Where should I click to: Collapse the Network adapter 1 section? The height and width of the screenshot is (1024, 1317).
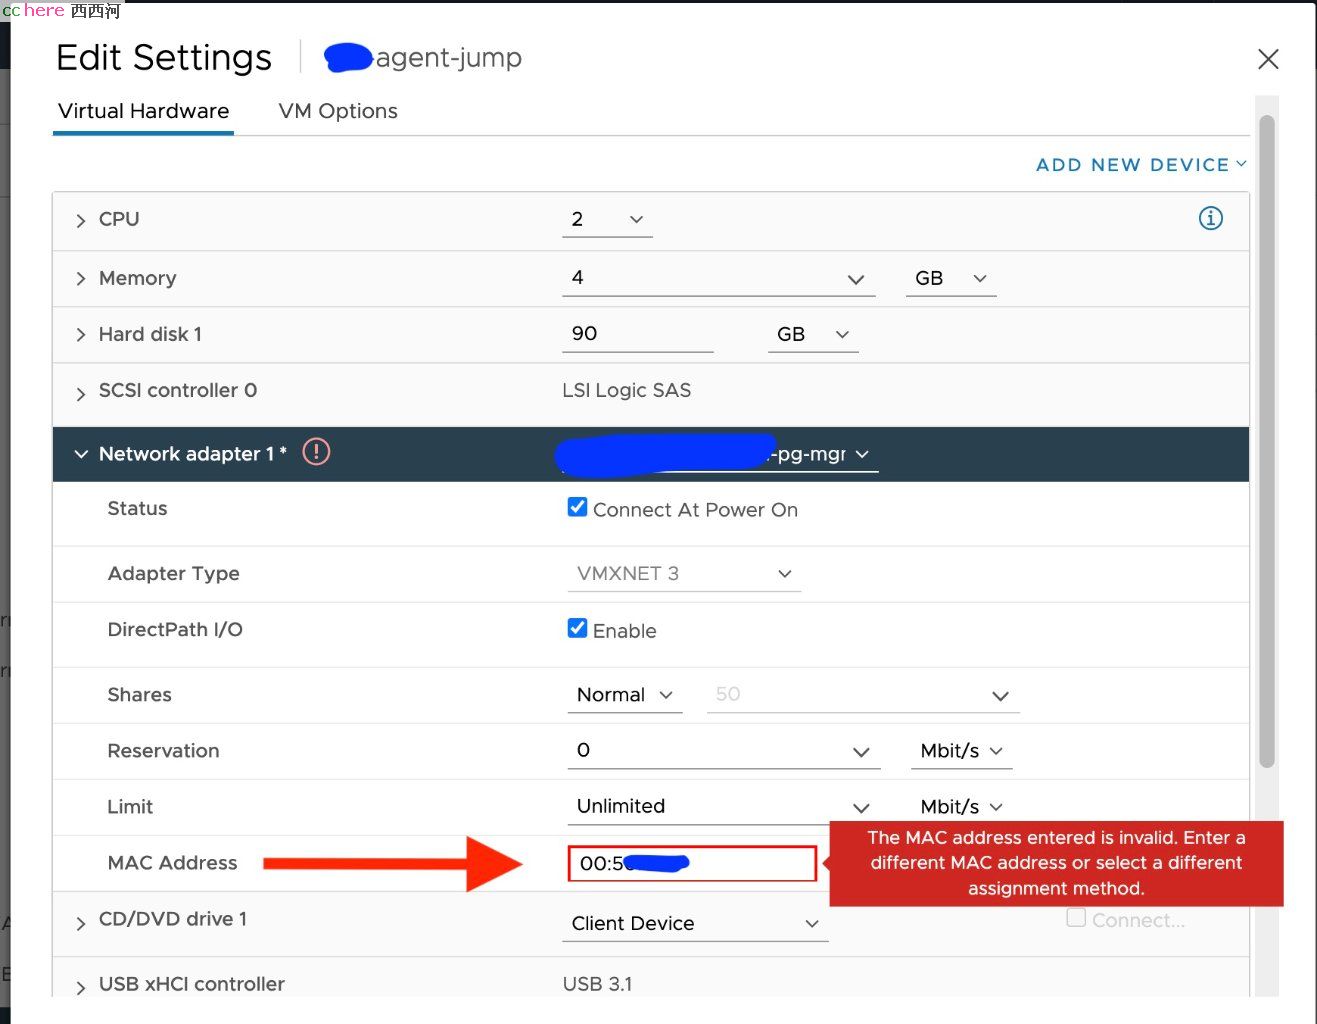[x=81, y=454]
